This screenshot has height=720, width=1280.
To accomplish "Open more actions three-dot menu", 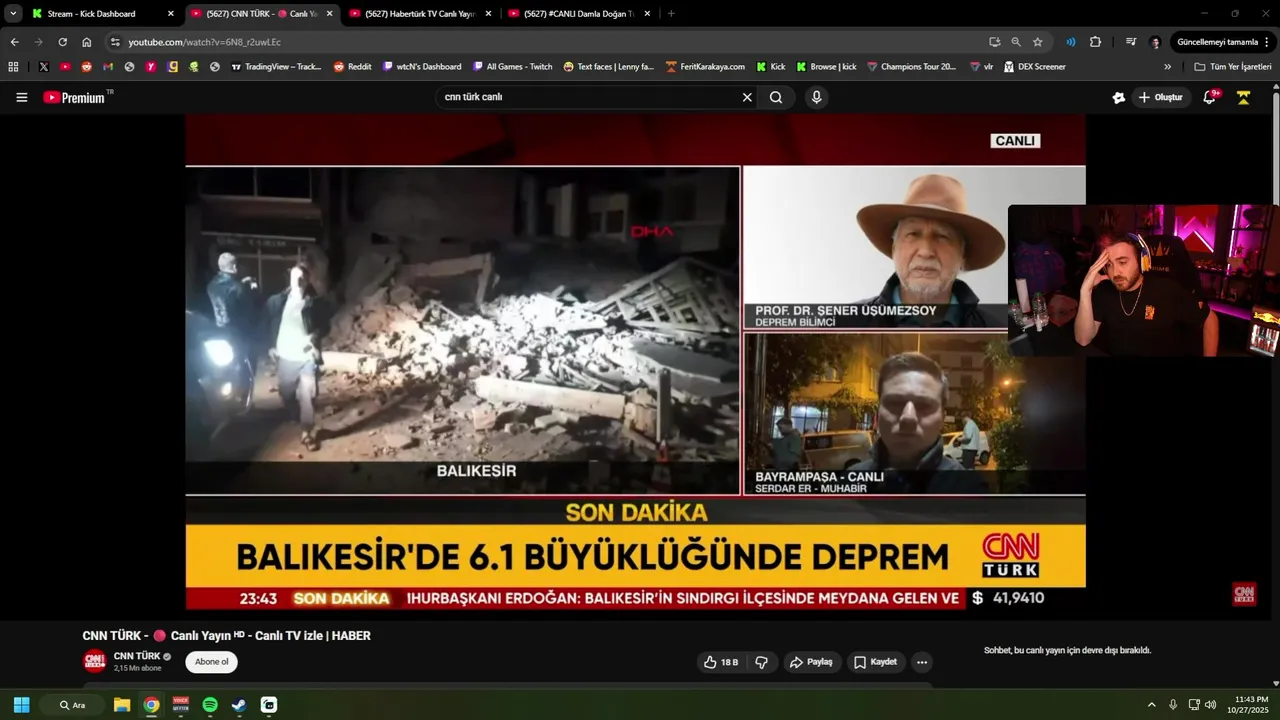I will [922, 662].
